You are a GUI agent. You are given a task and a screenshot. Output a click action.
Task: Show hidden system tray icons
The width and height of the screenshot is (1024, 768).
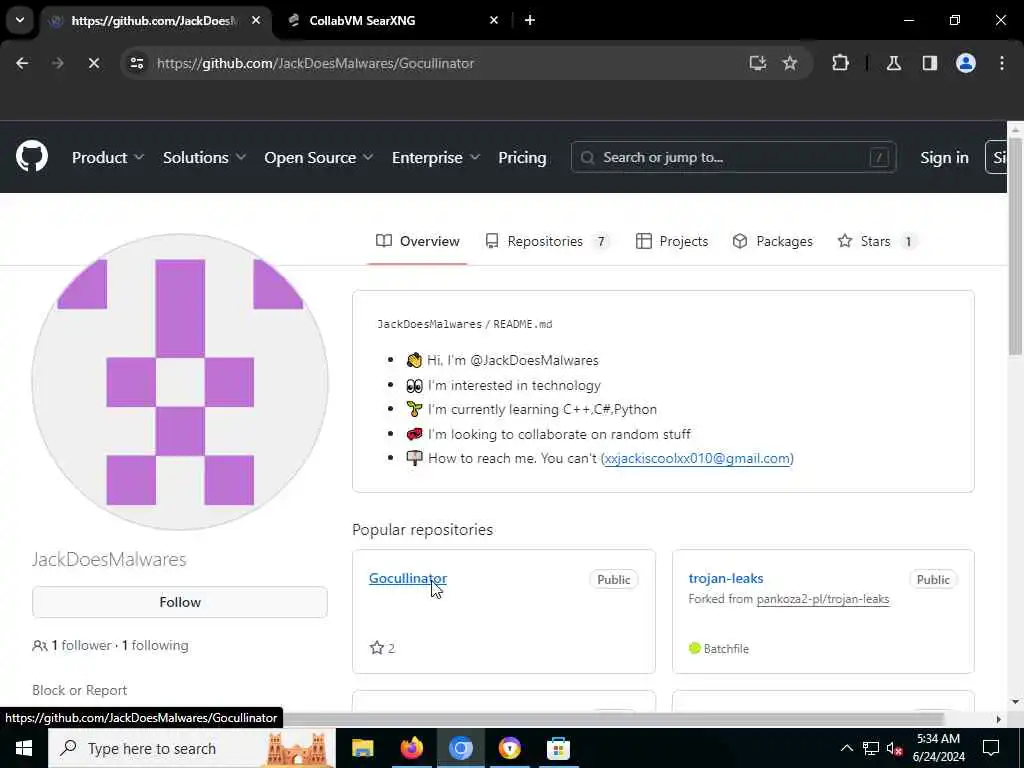point(846,748)
